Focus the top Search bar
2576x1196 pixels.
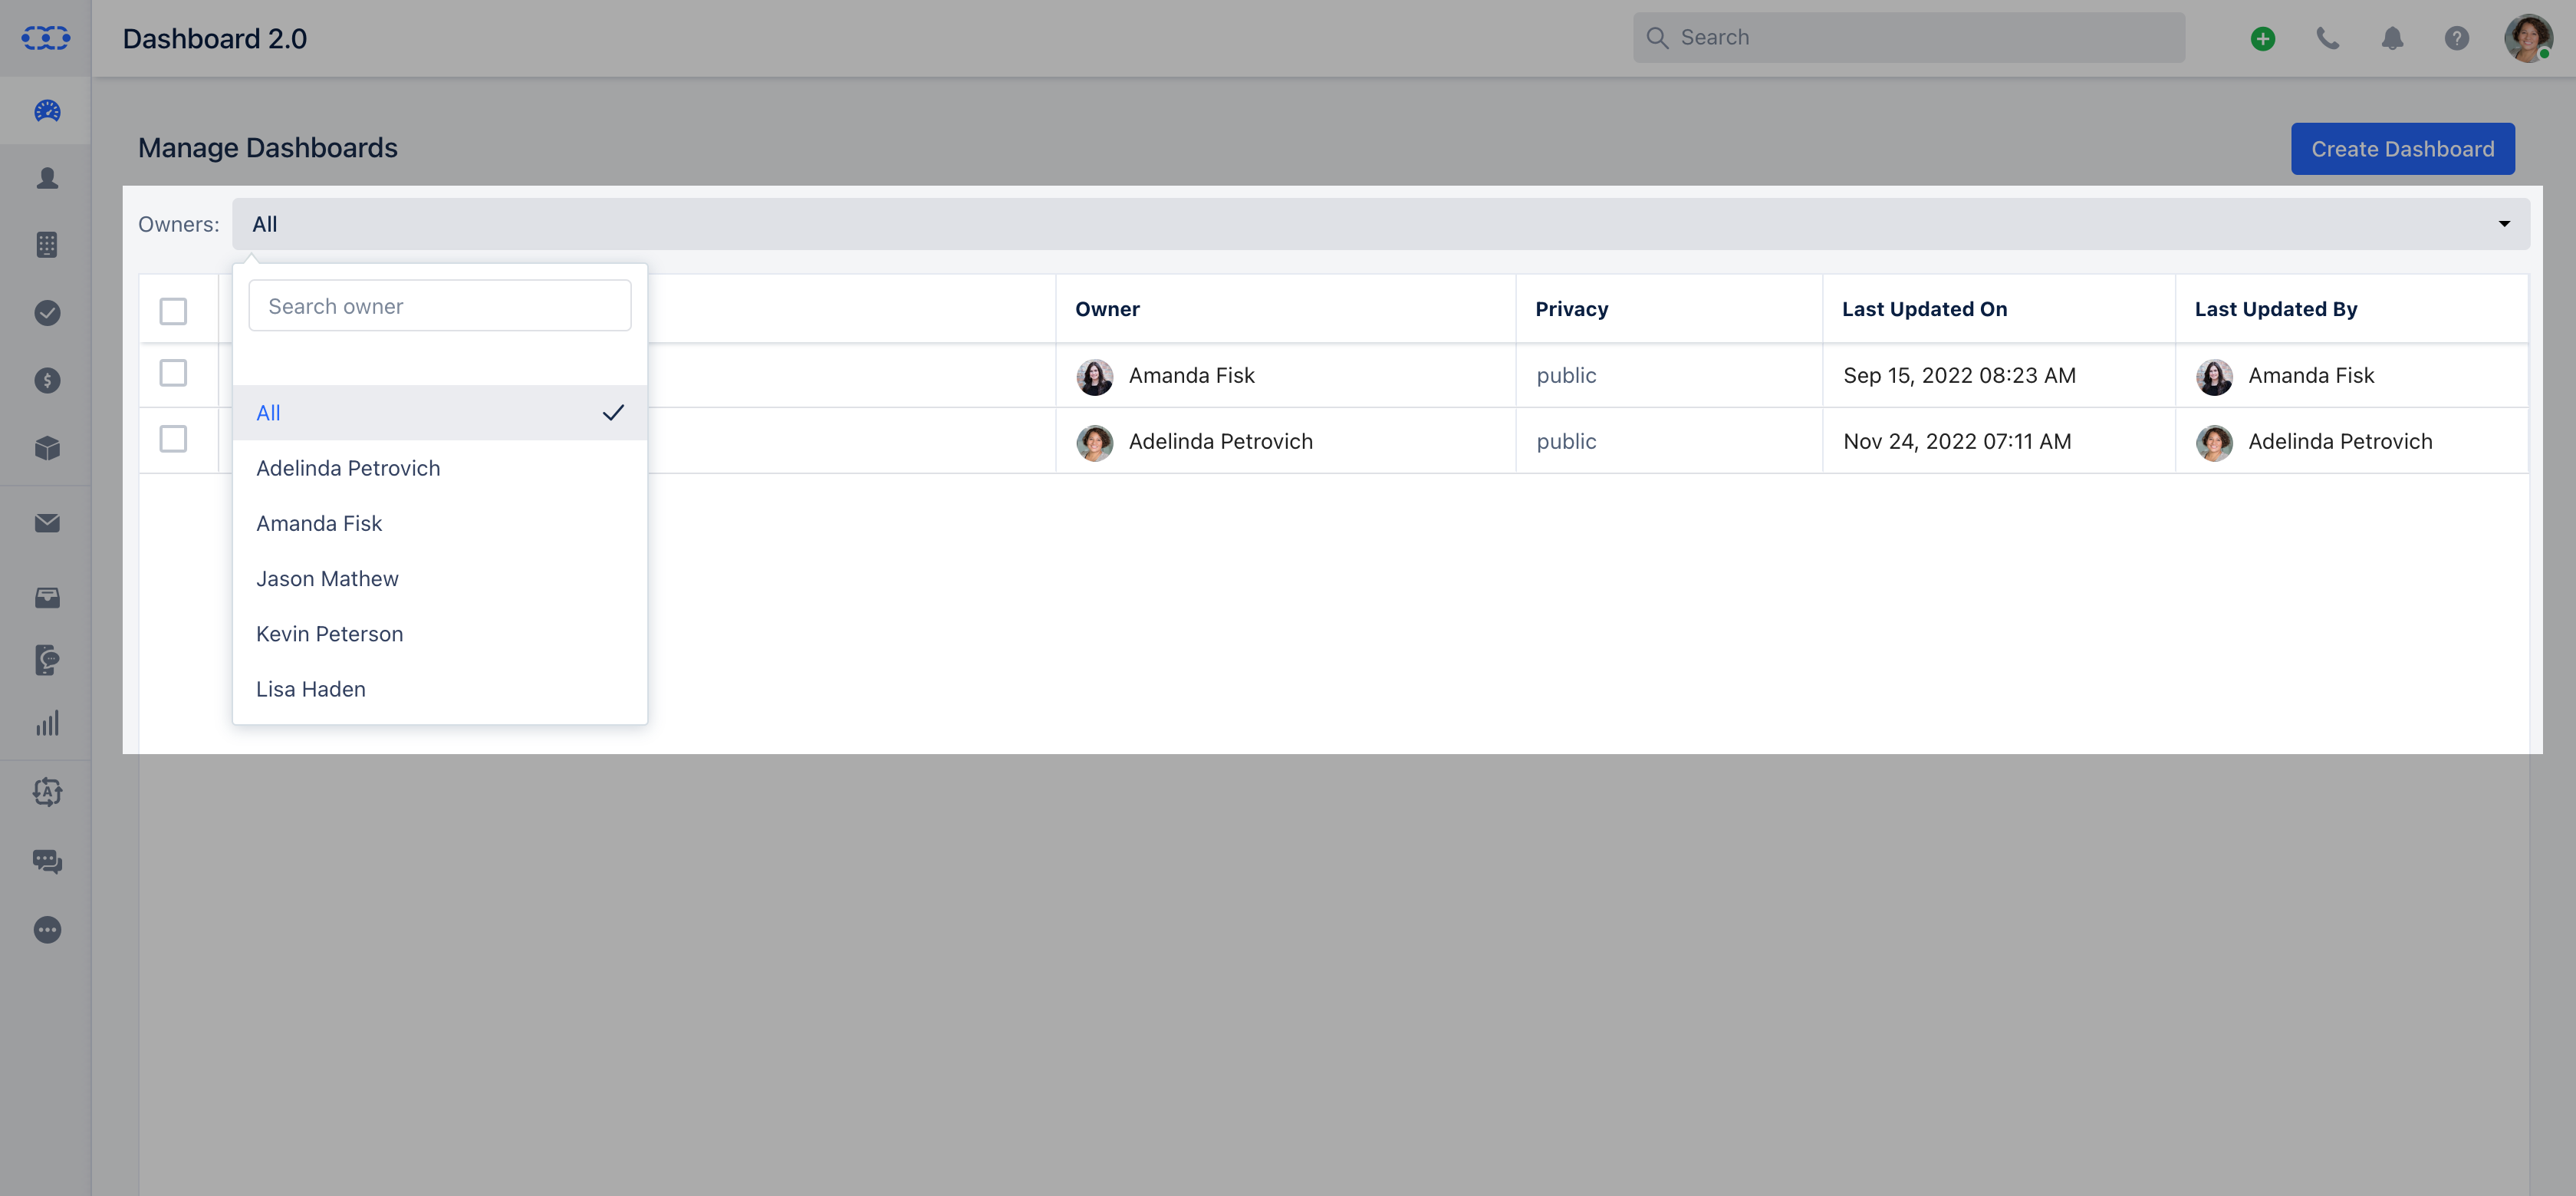(1908, 38)
